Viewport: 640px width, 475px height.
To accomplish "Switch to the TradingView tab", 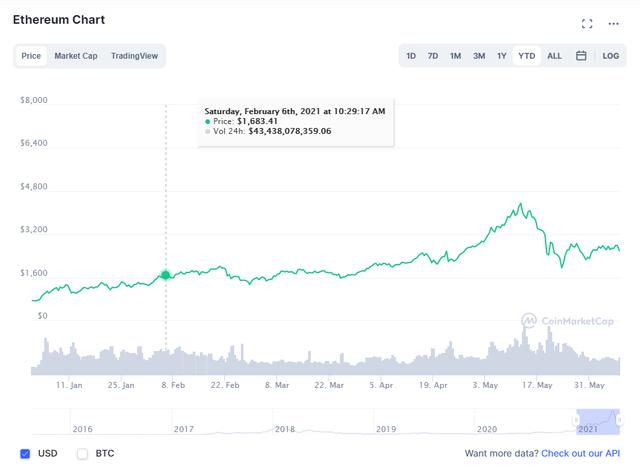I will (134, 56).
